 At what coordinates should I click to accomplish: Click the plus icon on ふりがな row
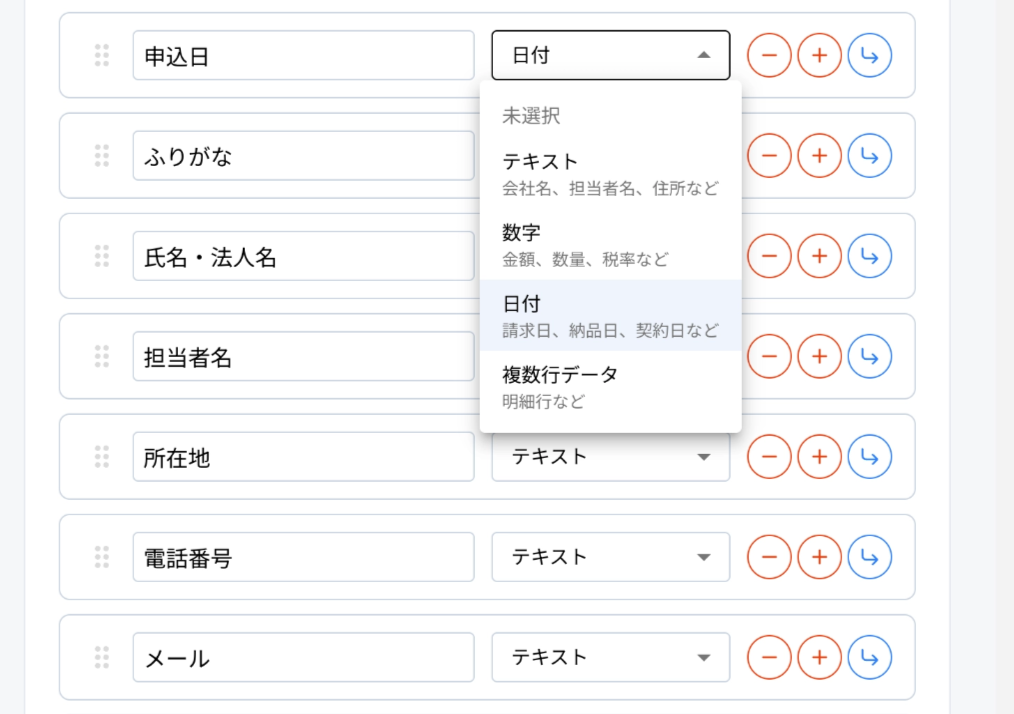tap(819, 156)
